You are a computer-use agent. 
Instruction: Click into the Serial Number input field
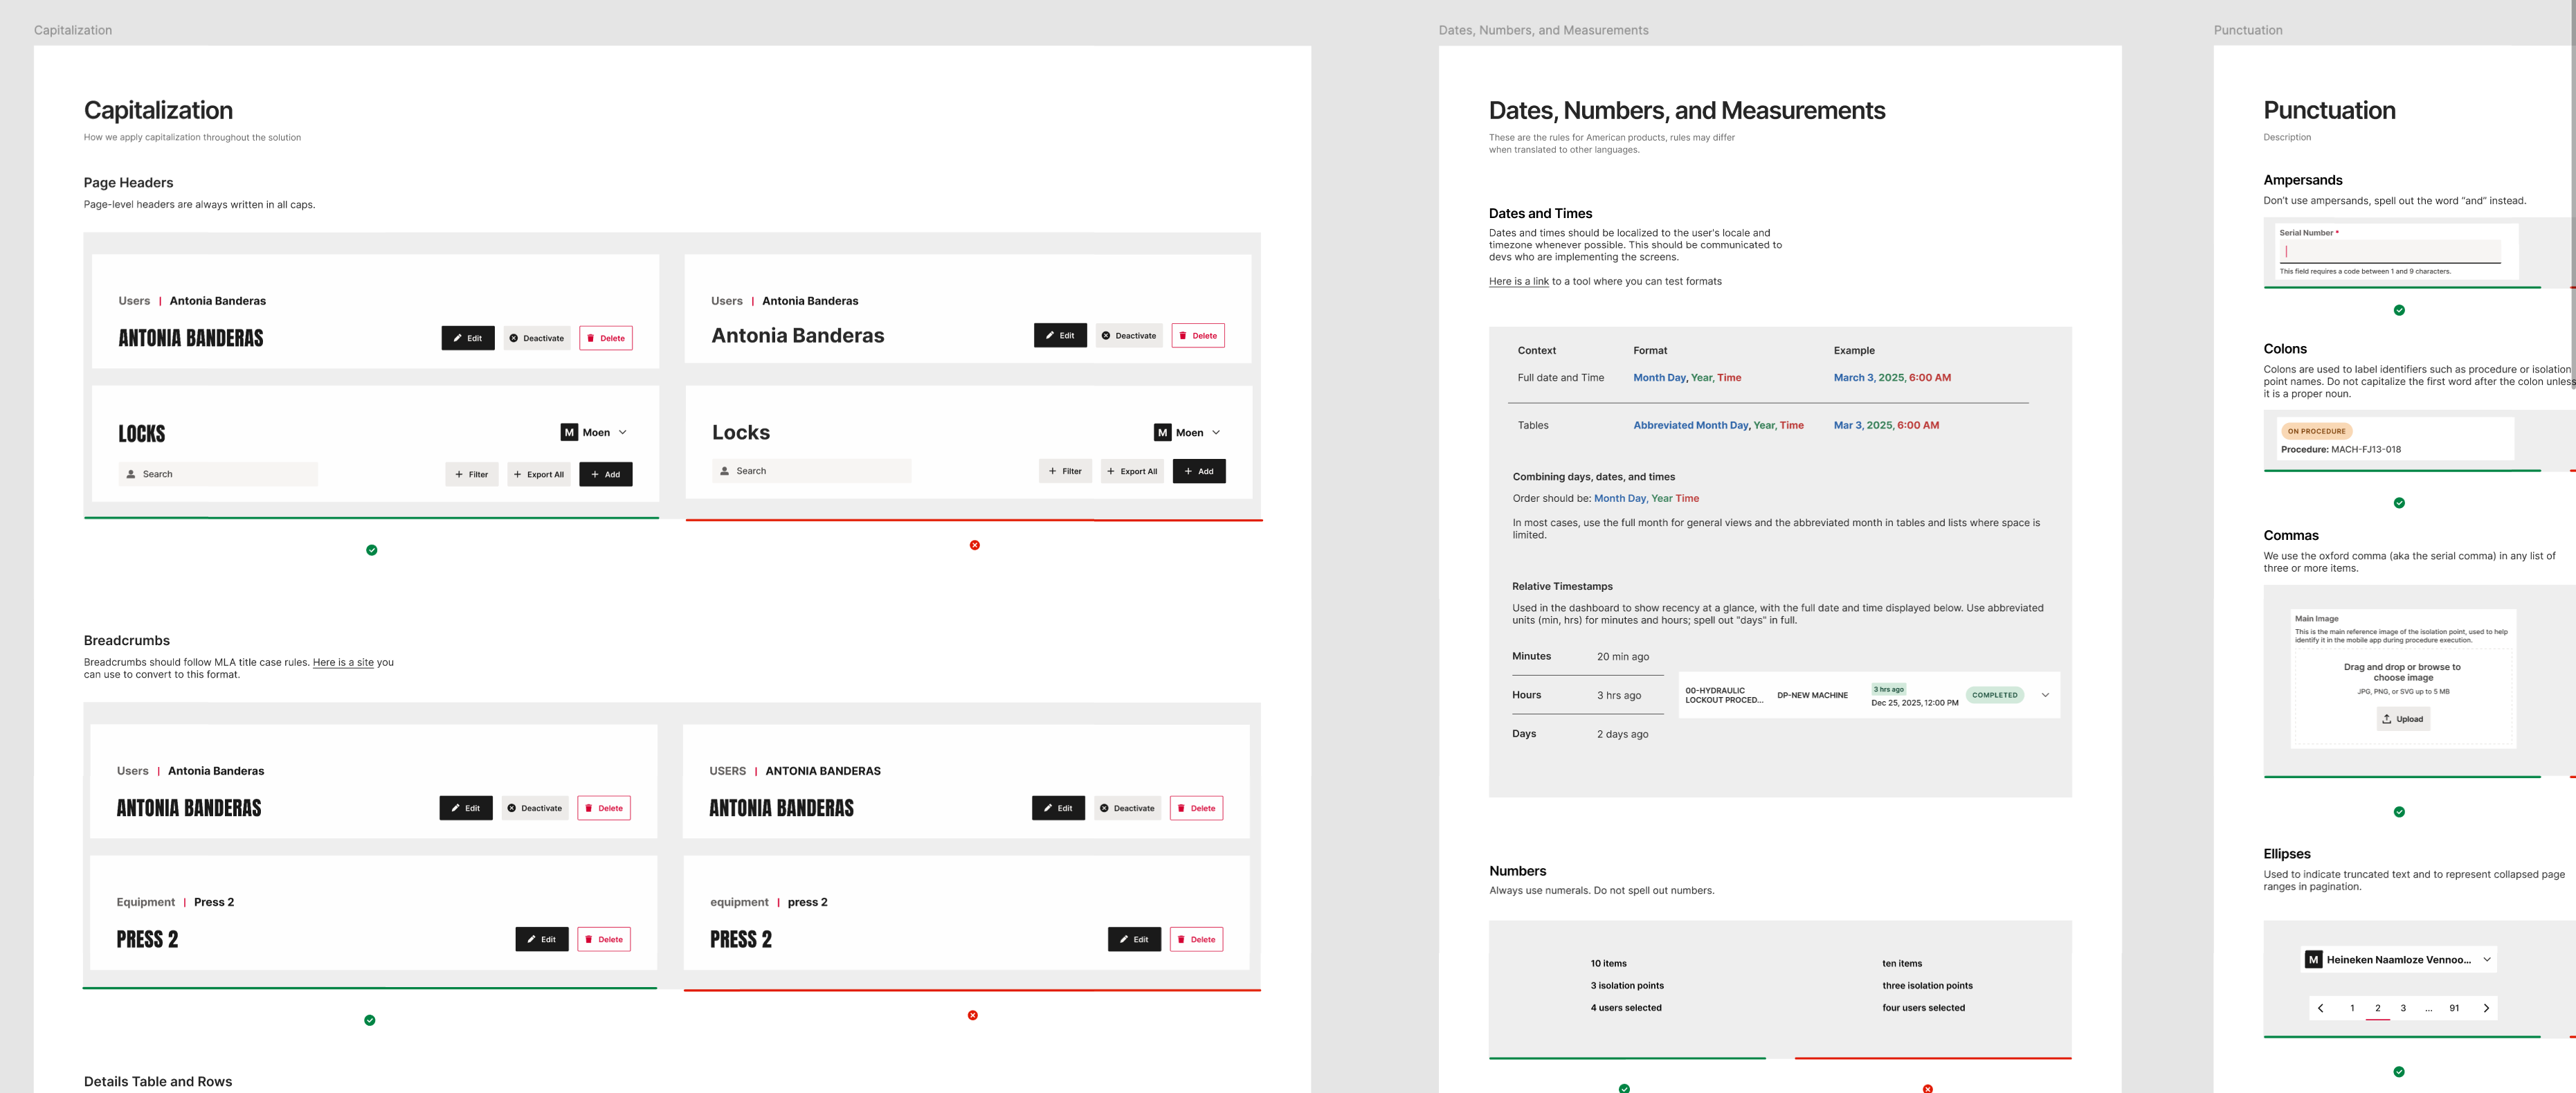pos(2390,252)
